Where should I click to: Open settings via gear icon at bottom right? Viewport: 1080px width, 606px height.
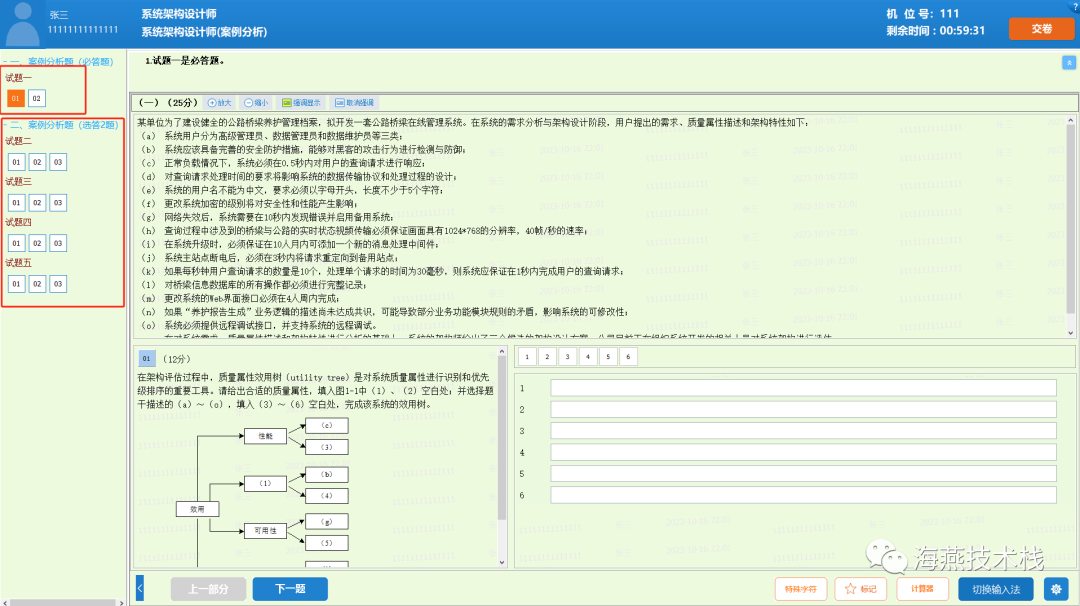(1056, 589)
